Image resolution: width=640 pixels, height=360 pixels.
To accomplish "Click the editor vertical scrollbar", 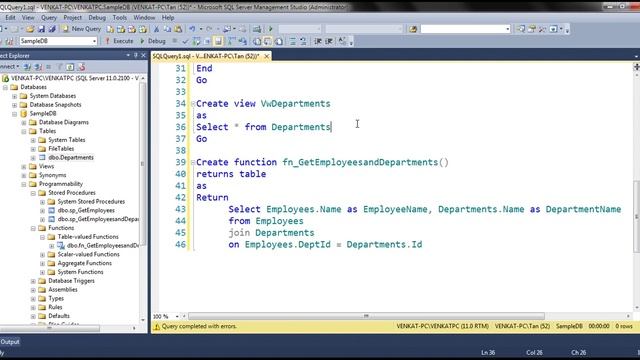I will pos(637,216).
